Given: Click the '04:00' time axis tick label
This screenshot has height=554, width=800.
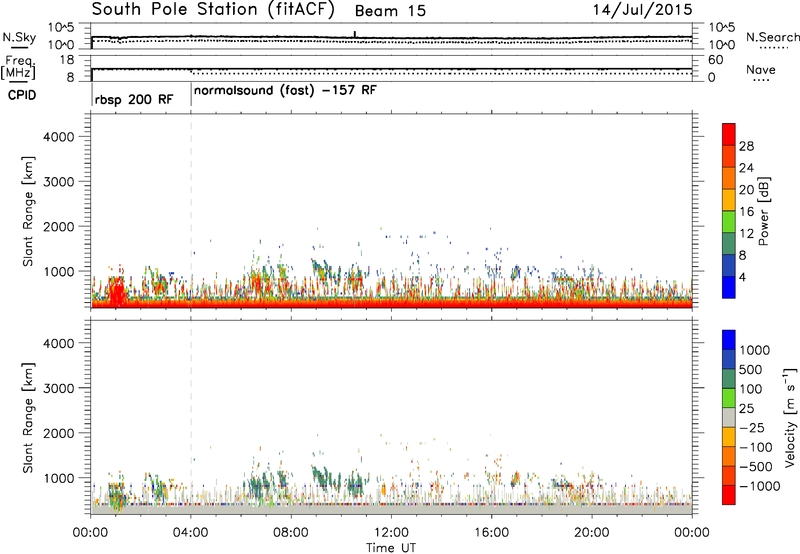Looking at the screenshot, I should (x=191, y=533).
